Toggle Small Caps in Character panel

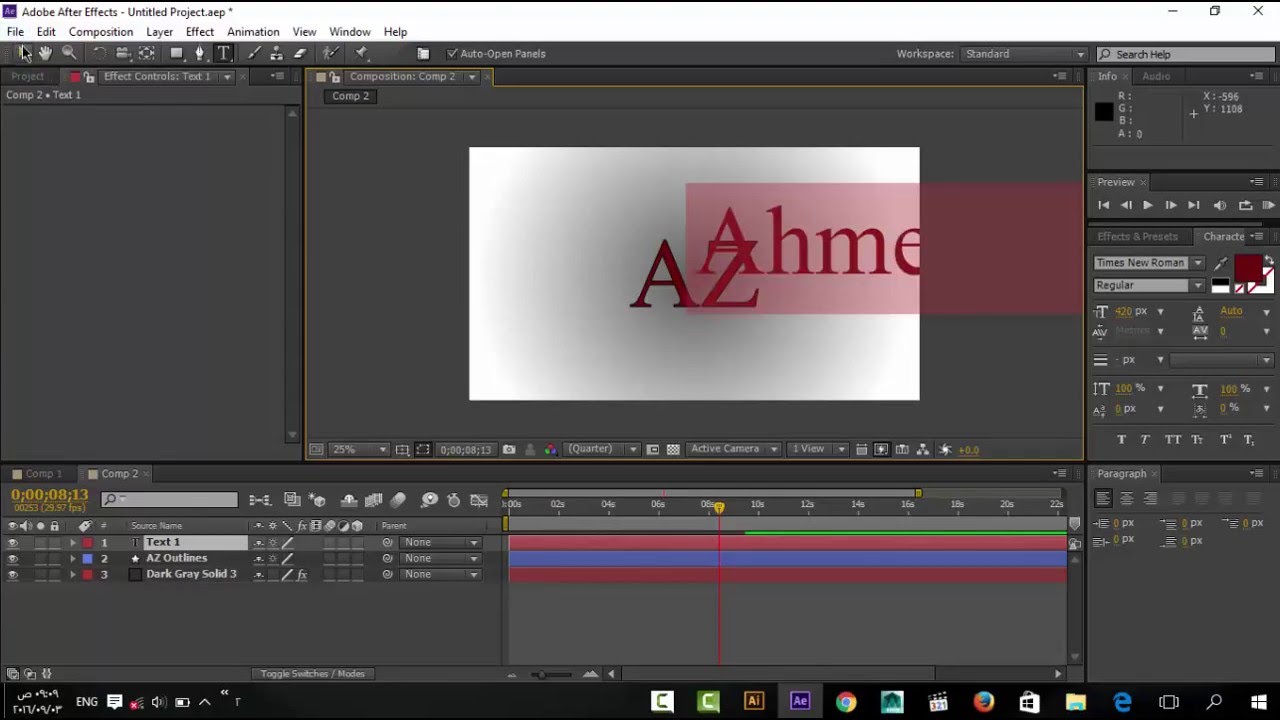tap(1198, 440)
